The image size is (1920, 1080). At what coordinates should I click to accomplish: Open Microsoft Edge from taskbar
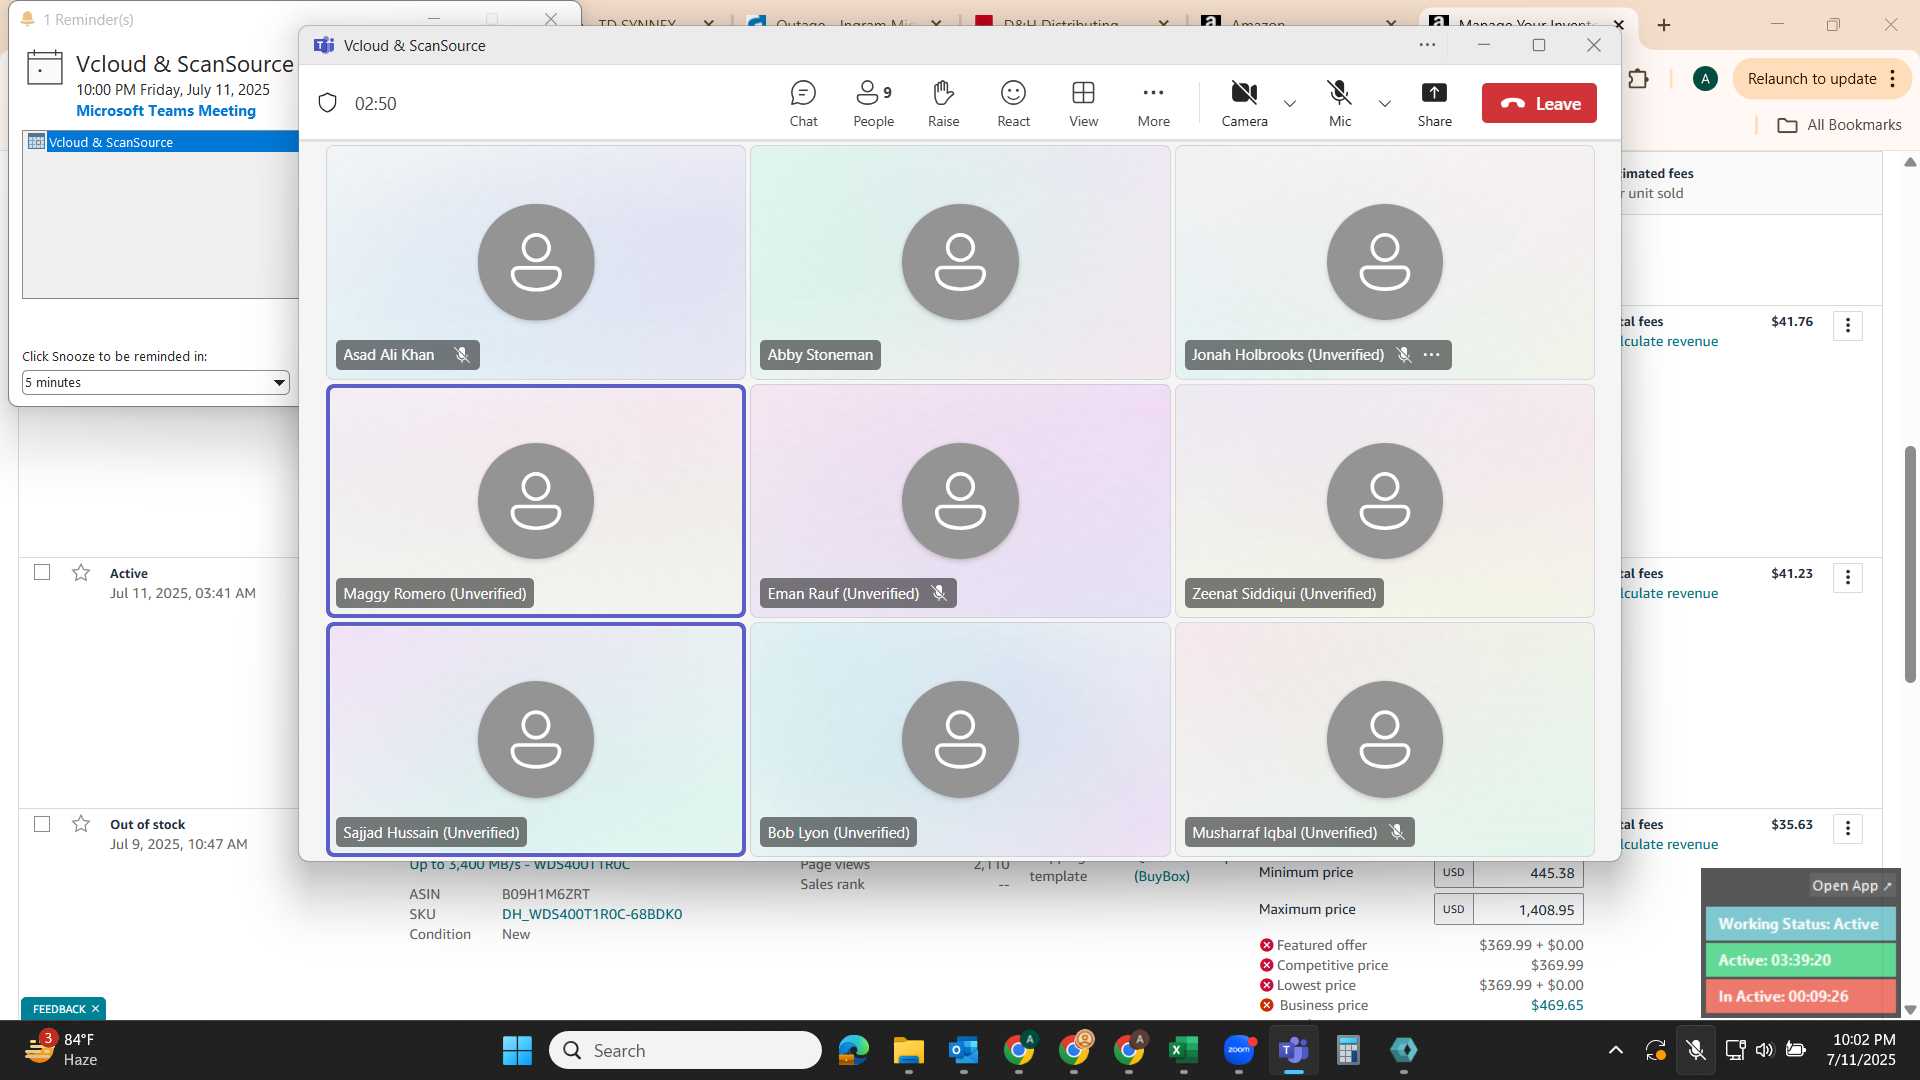(x=853, y=1050)
